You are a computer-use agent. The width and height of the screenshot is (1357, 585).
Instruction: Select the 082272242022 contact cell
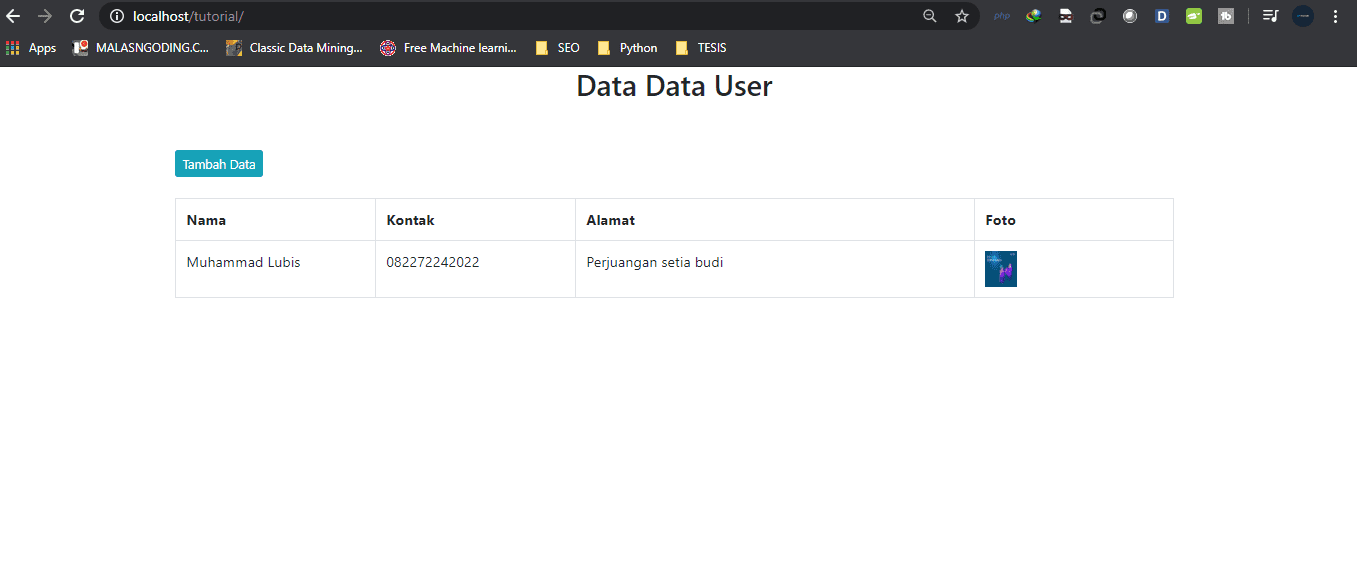[475, 269]
